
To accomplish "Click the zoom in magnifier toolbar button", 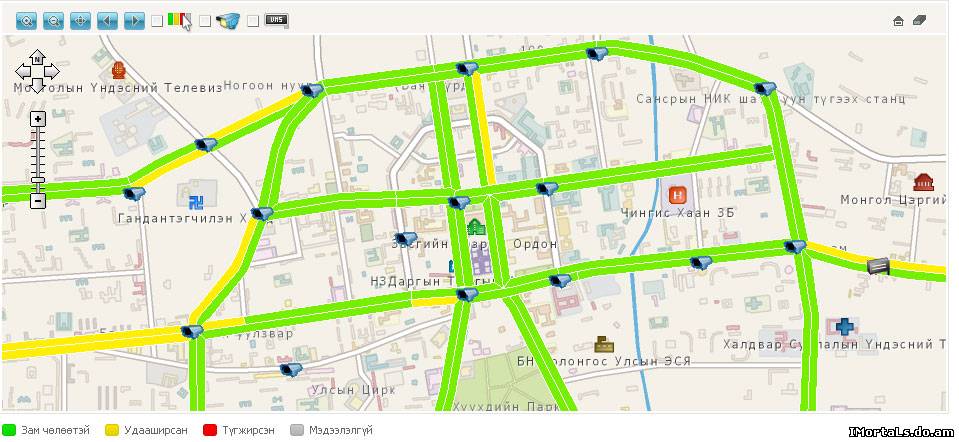I will [27, 21].
